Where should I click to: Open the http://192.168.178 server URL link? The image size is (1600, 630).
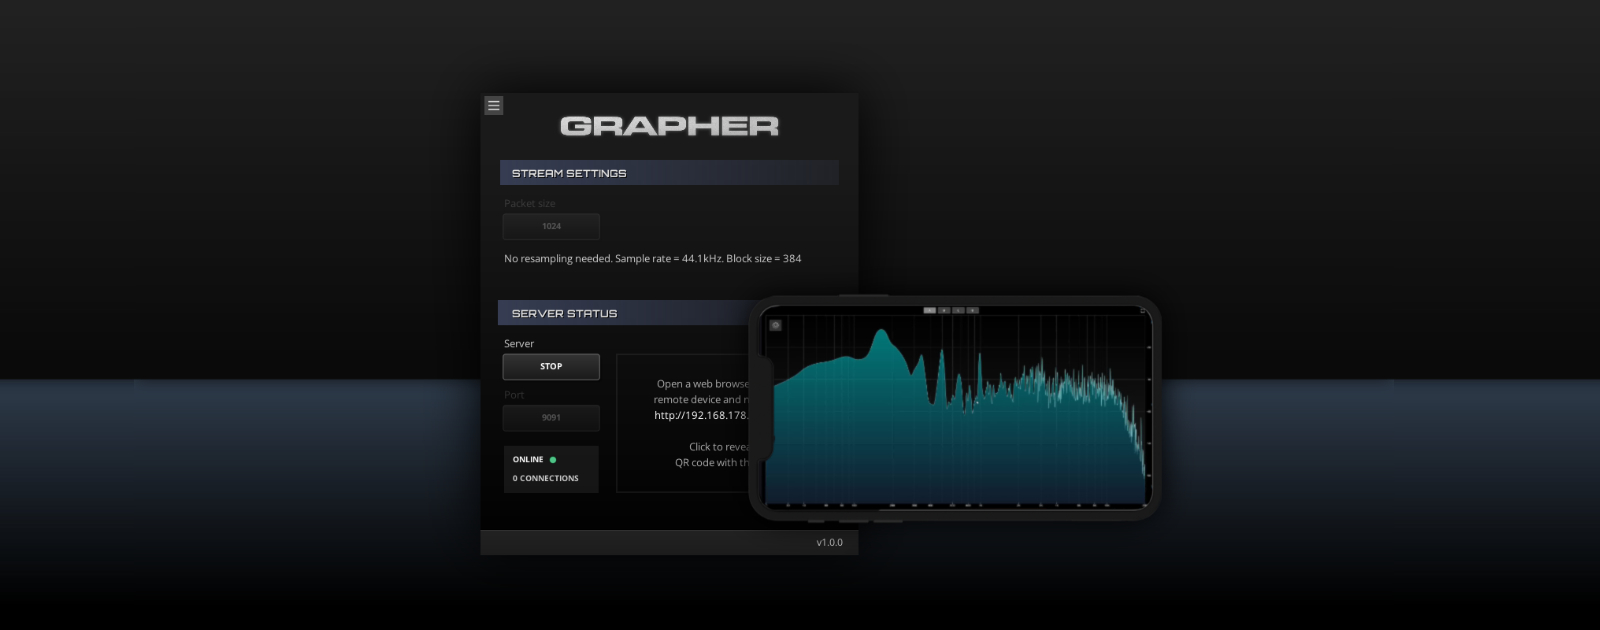click(701, 416)
